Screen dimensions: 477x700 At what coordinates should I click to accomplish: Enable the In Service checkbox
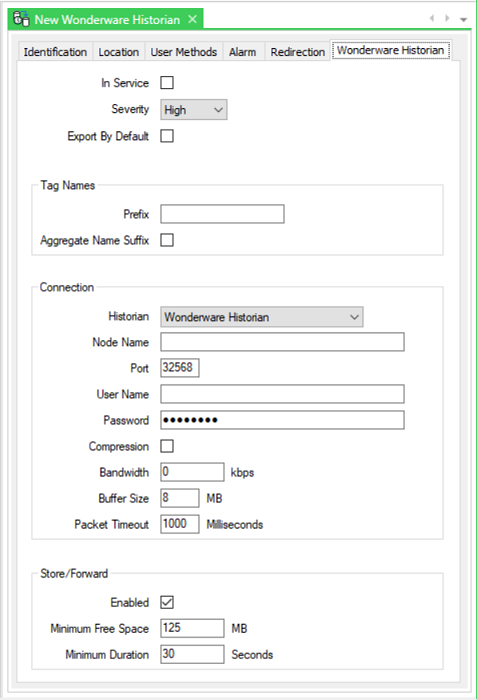pos(167,83)
